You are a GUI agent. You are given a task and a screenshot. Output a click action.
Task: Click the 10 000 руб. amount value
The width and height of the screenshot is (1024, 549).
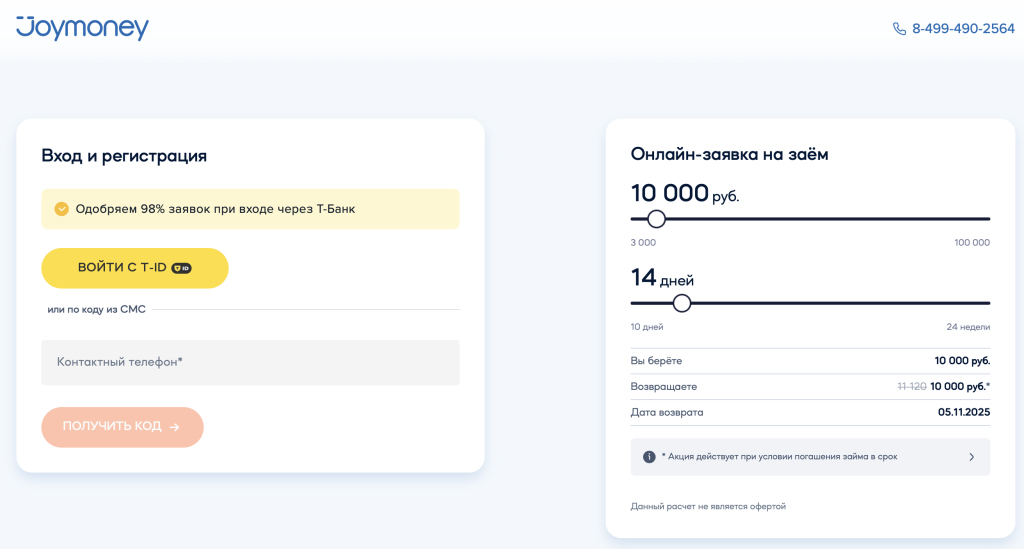[x=685, y=193]
